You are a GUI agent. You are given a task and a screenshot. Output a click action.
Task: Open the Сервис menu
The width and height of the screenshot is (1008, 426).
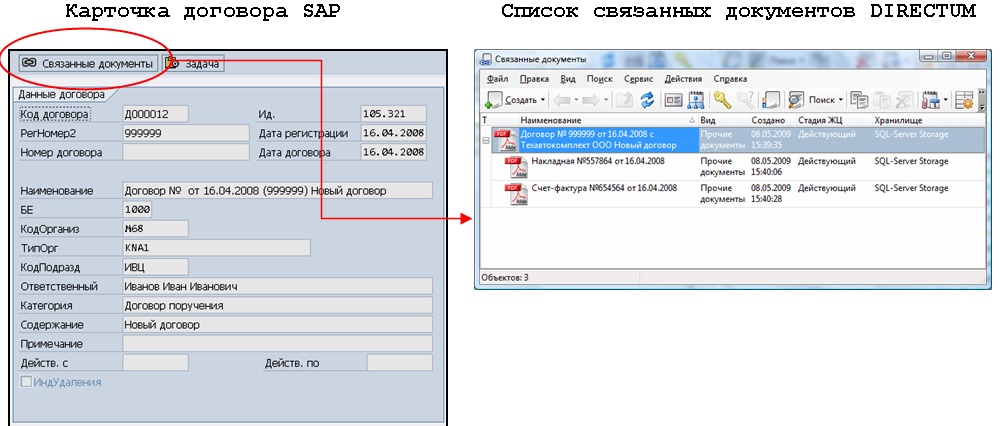[638, 78]
